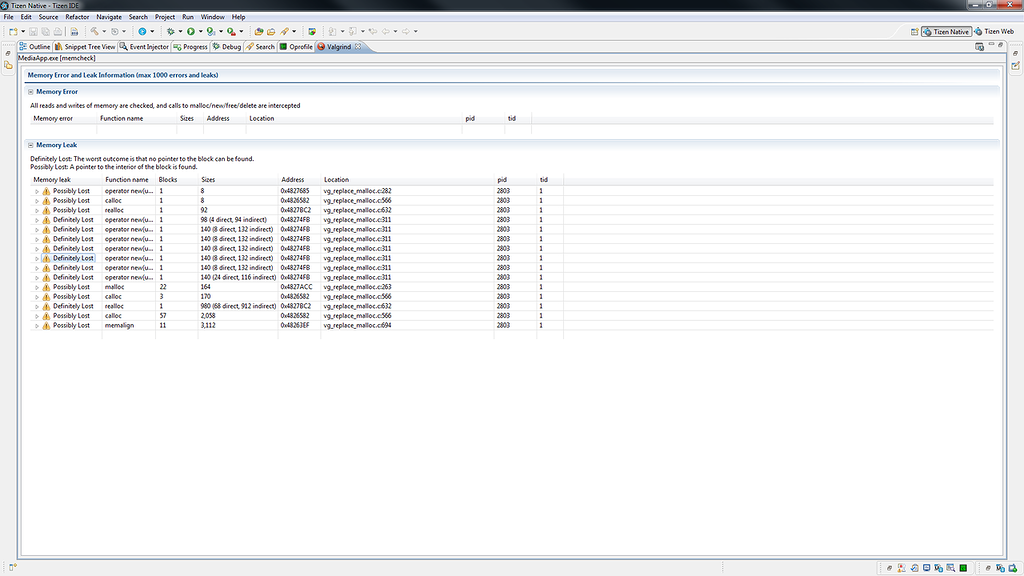The width and height of the screenshot is (1024, 576).
Task: Maximize the Valgrind view panel
Action: click(x=1000, y=45)
